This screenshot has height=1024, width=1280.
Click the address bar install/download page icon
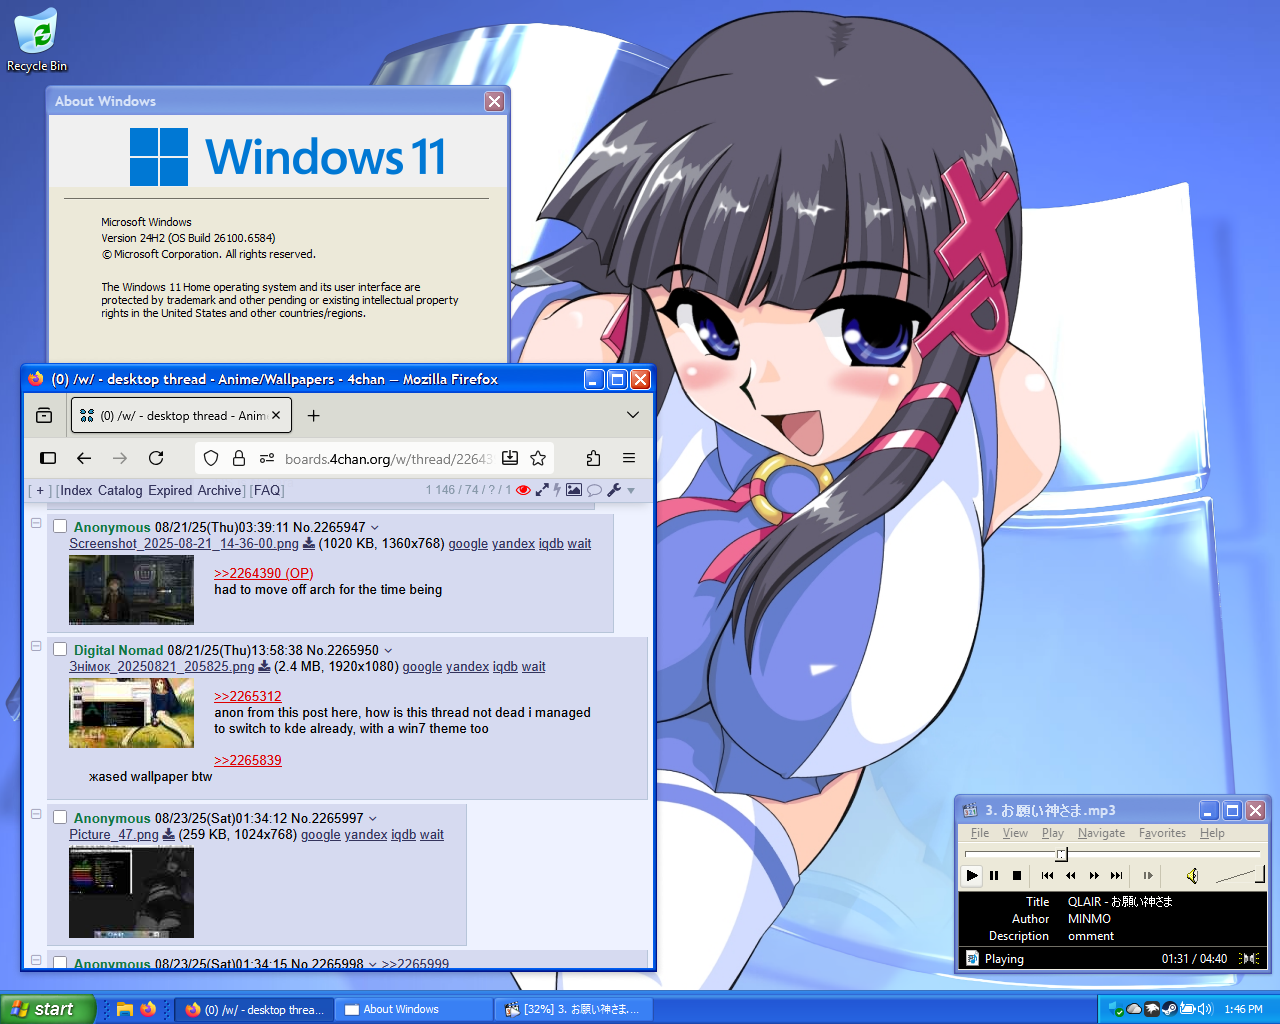[x=510, y=458]
